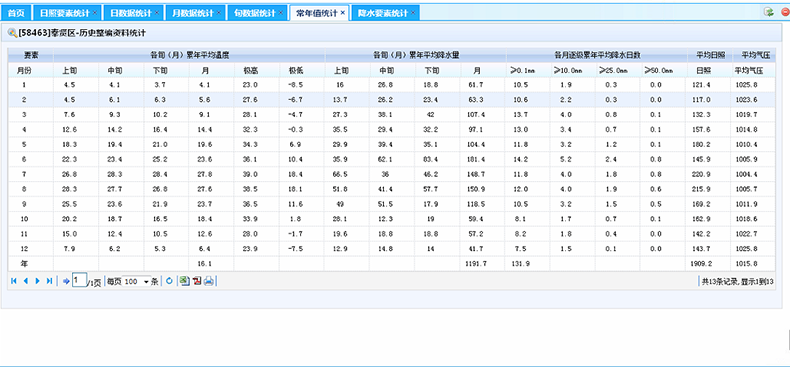Click annual mean temperature 16.1
This screenshot has height=367, width=790.
(204, 264)
